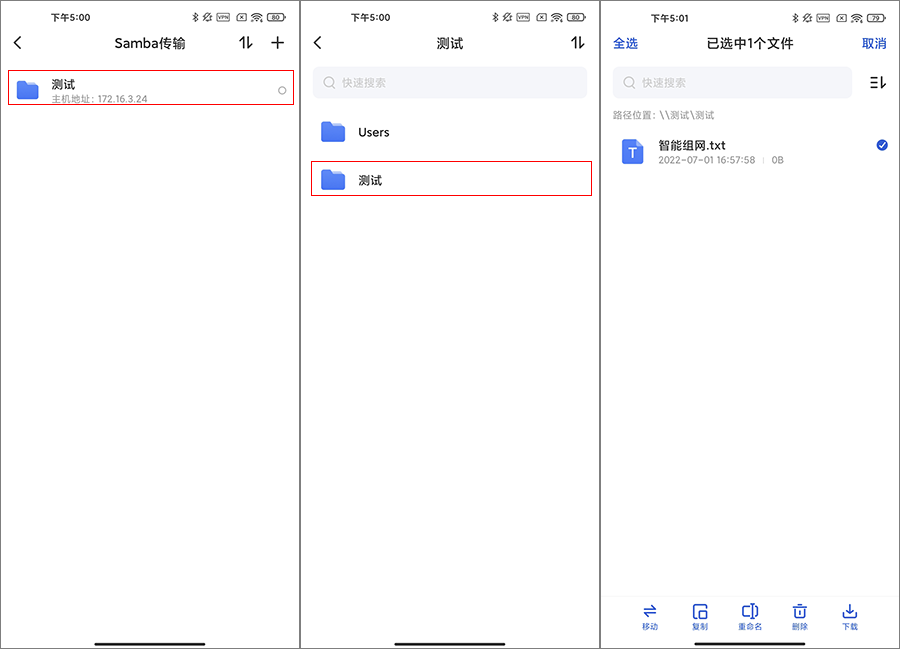Open sort order in middle 测试 header
Image resolution: width=900 pixels, height=649 pixels.
click(577, 43)
